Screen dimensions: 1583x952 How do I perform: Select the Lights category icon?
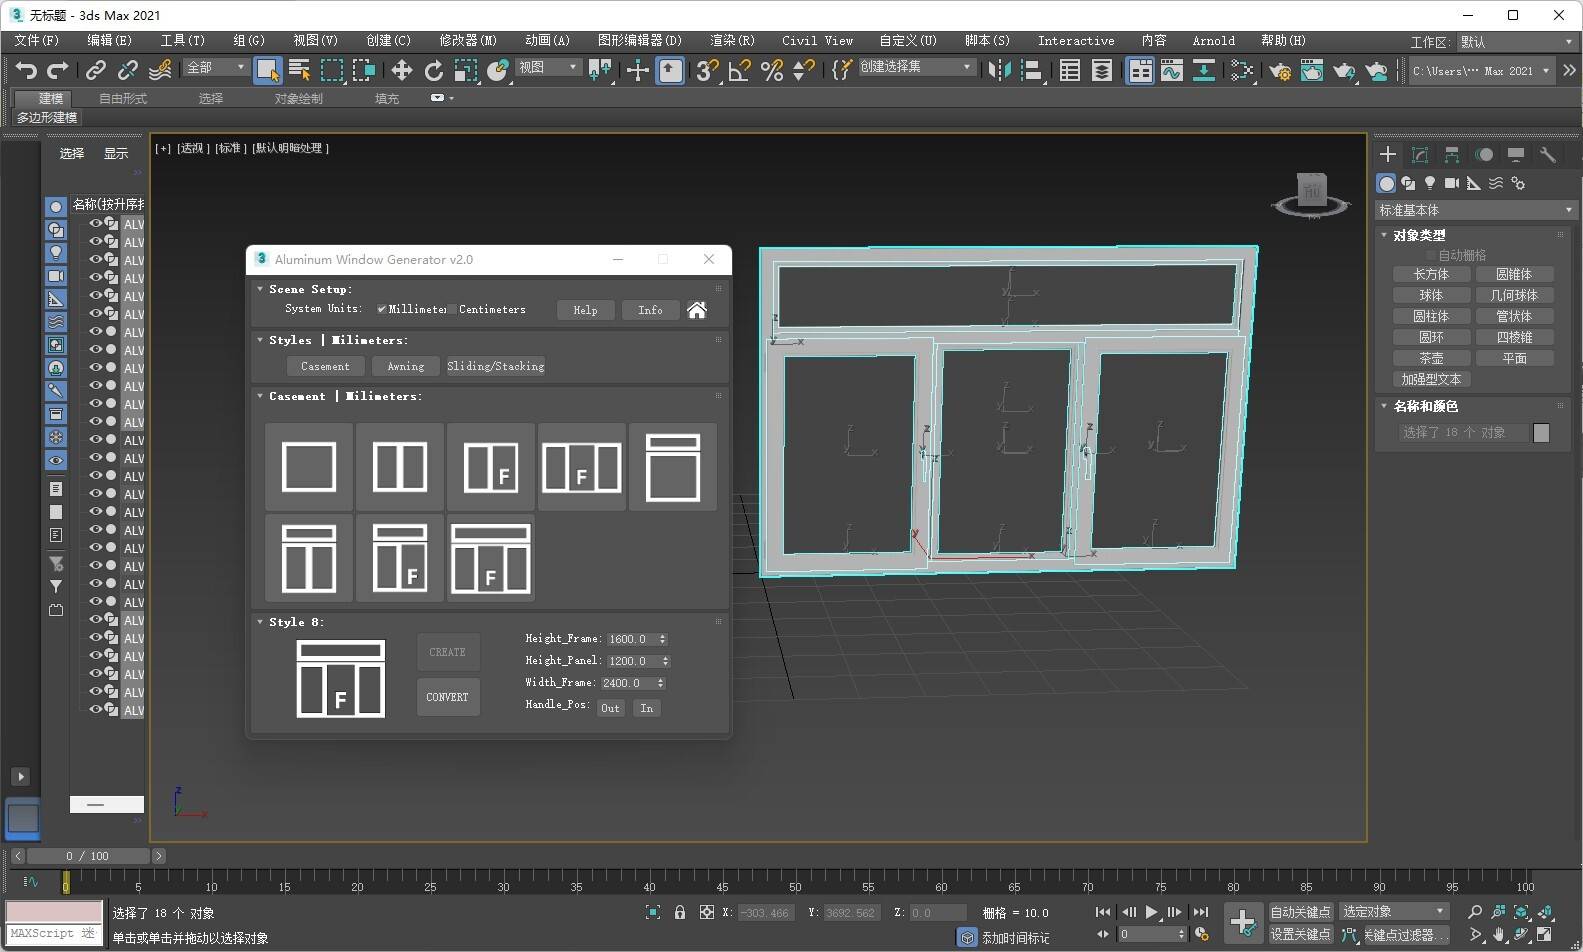(x=1430, y=183)
